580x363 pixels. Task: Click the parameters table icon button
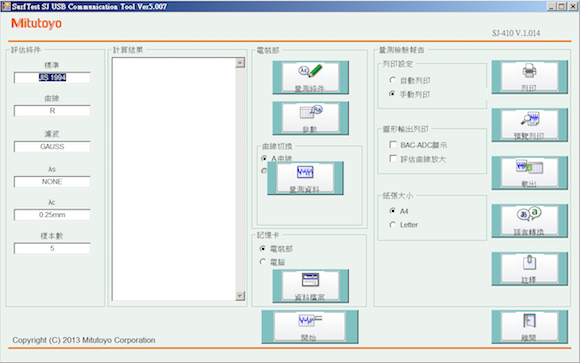(x=310, y=118)
